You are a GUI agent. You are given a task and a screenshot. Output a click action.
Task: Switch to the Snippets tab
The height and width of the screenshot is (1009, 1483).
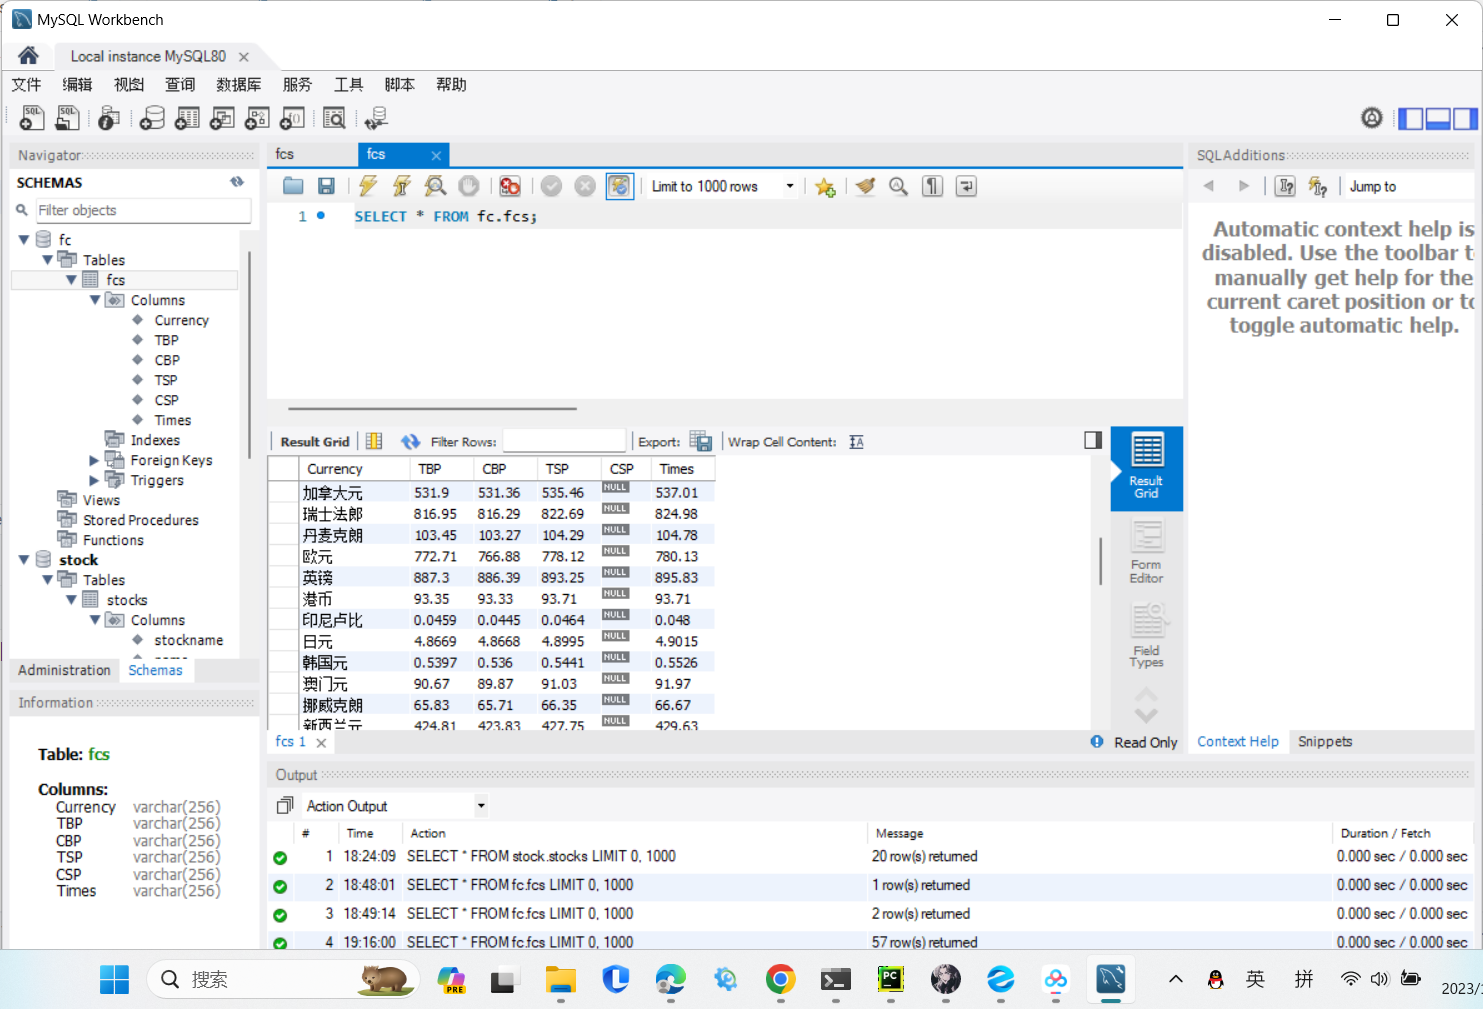(1325, 741)
